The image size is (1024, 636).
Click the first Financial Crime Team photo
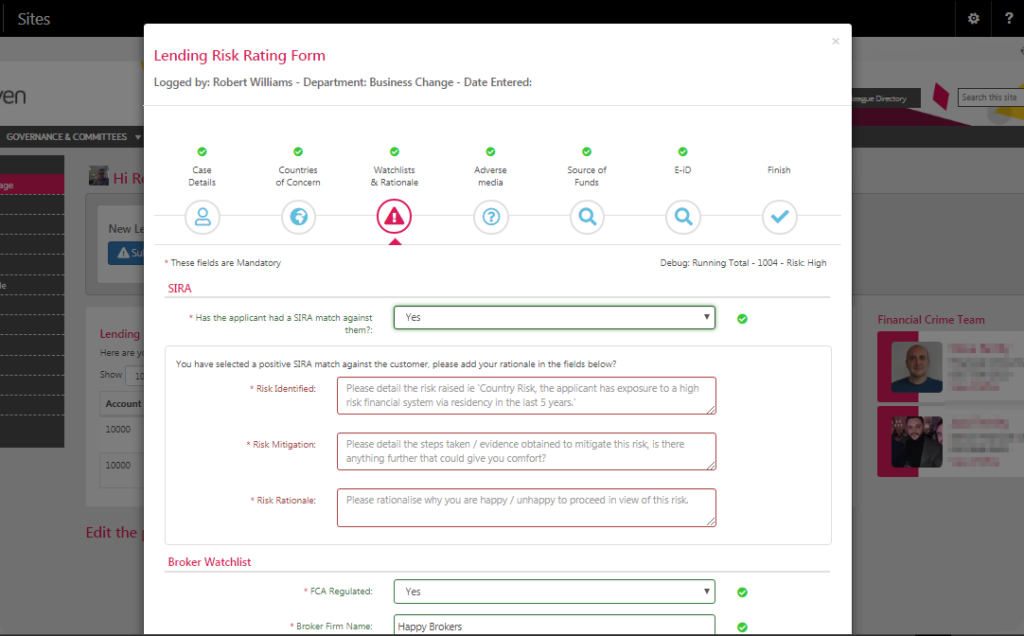point(917,365)
